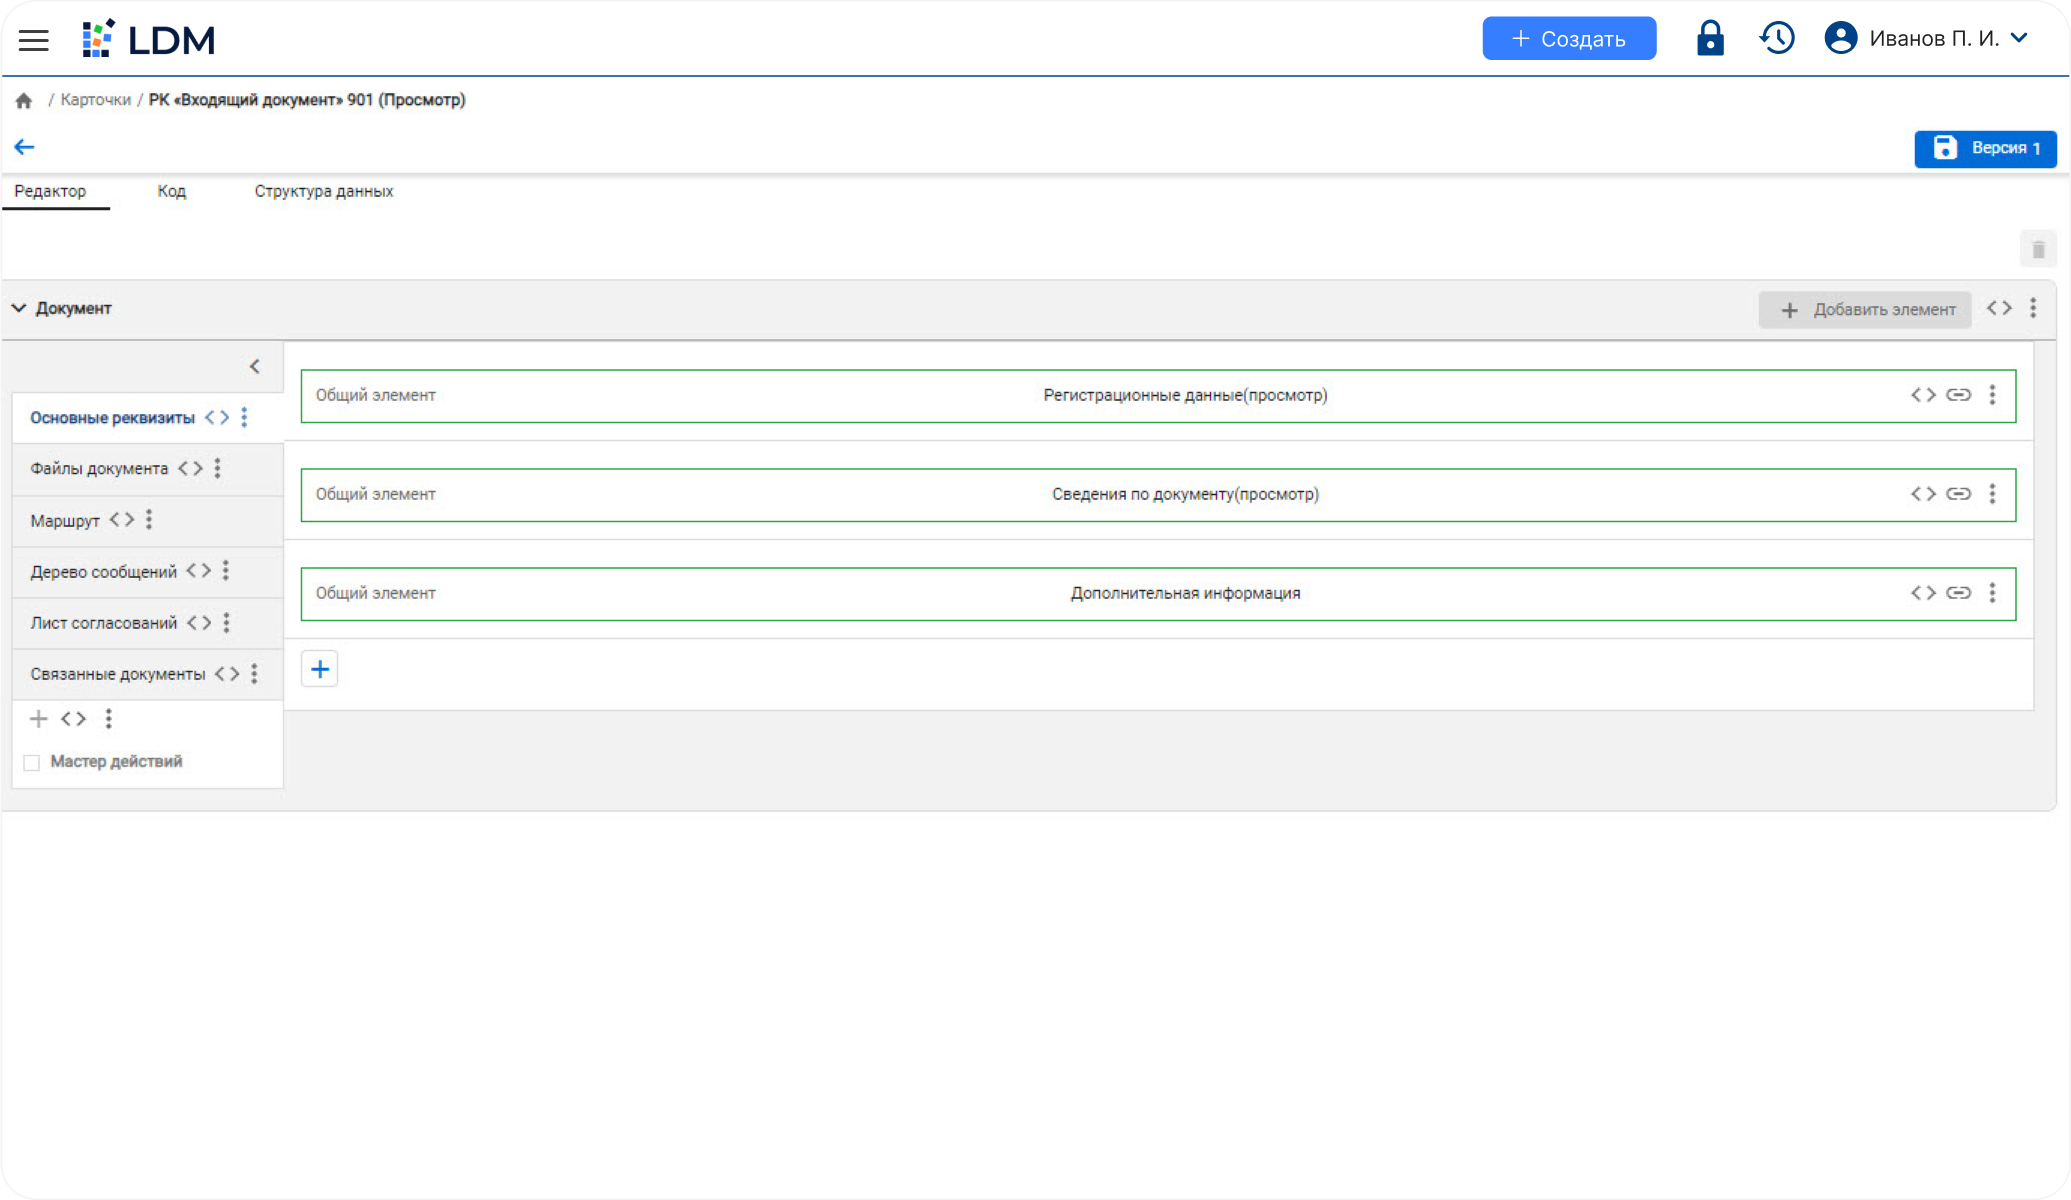Collapse the Документ section
Viewport: 2071px width, 1200px height.
pos(19,308)
